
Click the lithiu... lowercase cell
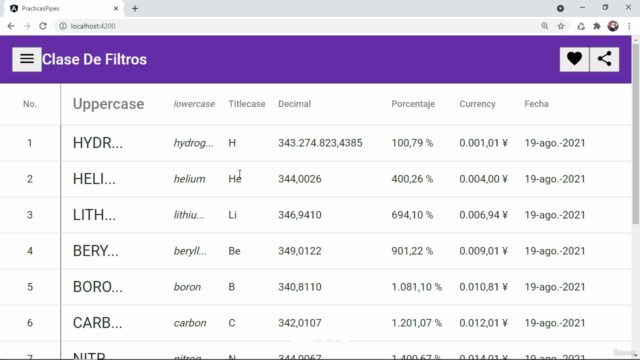189,215
